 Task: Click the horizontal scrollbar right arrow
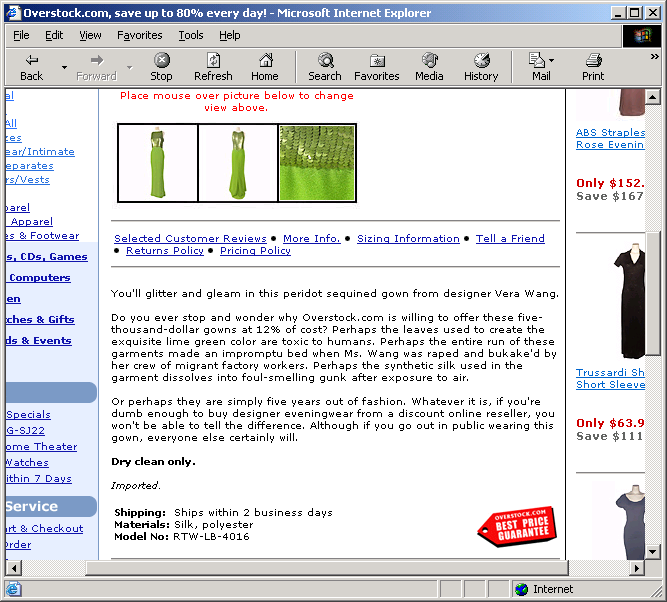637,568
